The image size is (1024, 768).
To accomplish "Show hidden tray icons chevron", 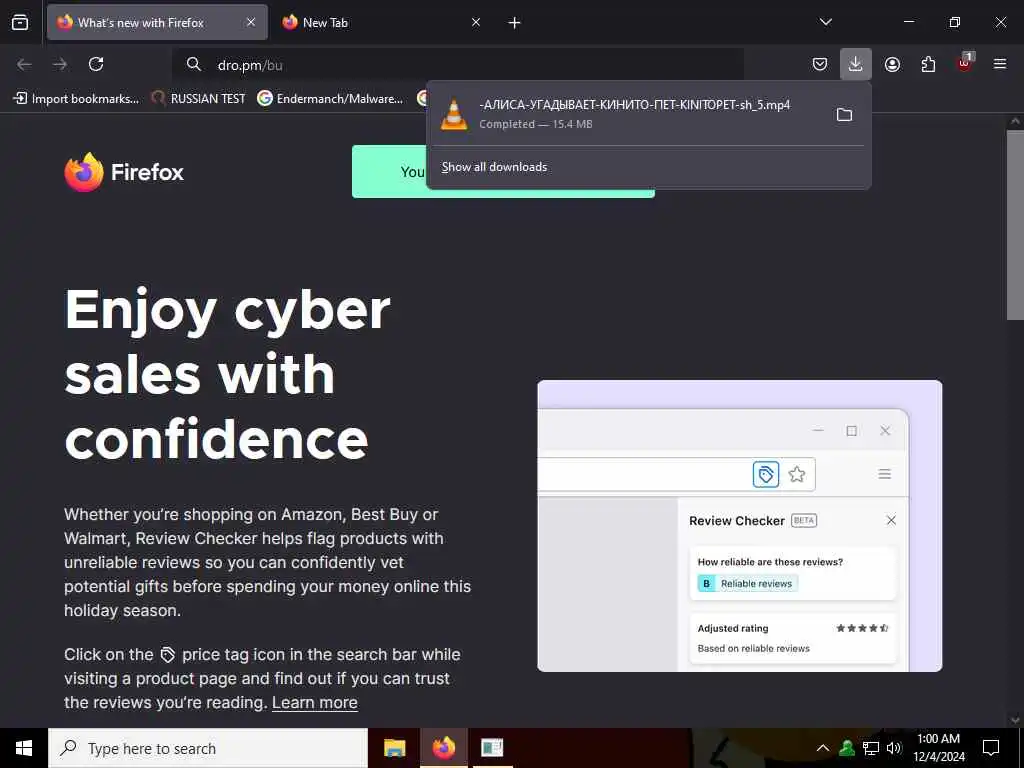I will (x=823, y=748).
